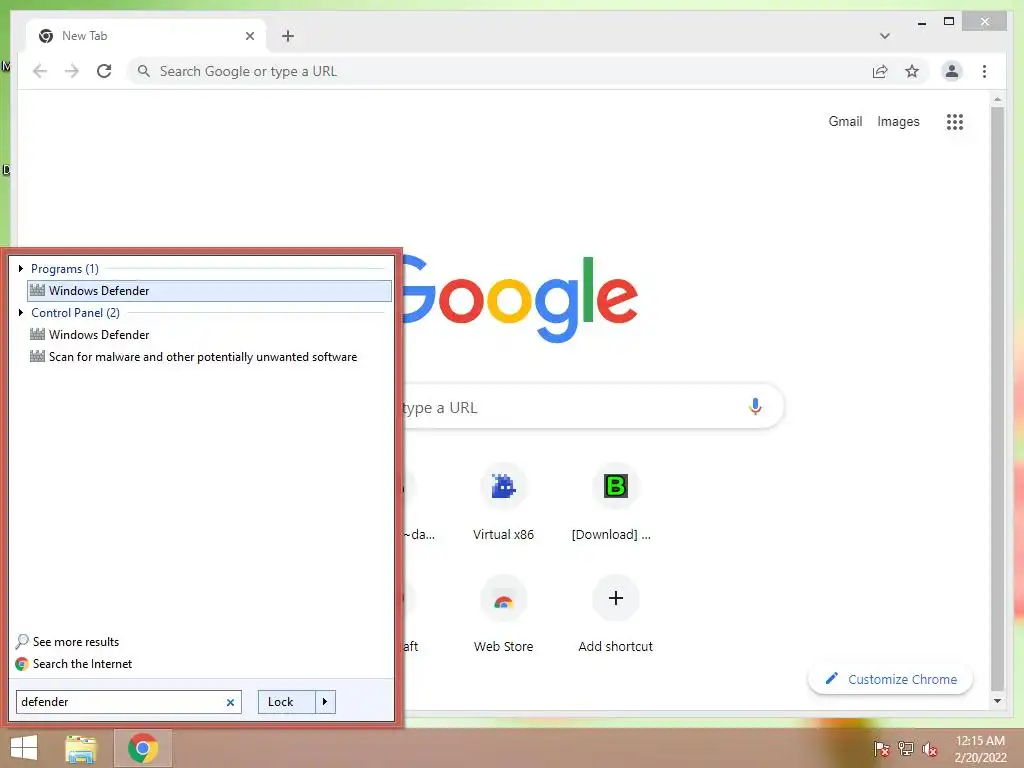The height and width of the screenshot is (768, 1024).
Task: Select the New Tab tab
Action: point(145,36)
